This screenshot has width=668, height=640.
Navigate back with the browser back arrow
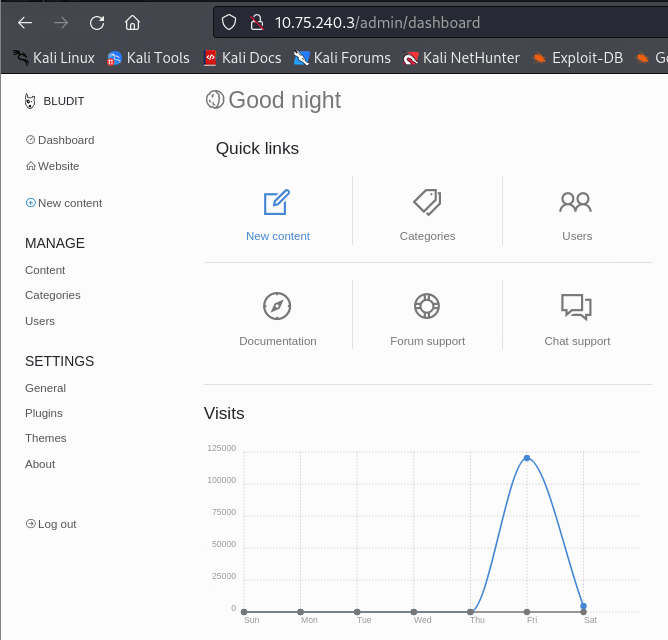point(25,22)
